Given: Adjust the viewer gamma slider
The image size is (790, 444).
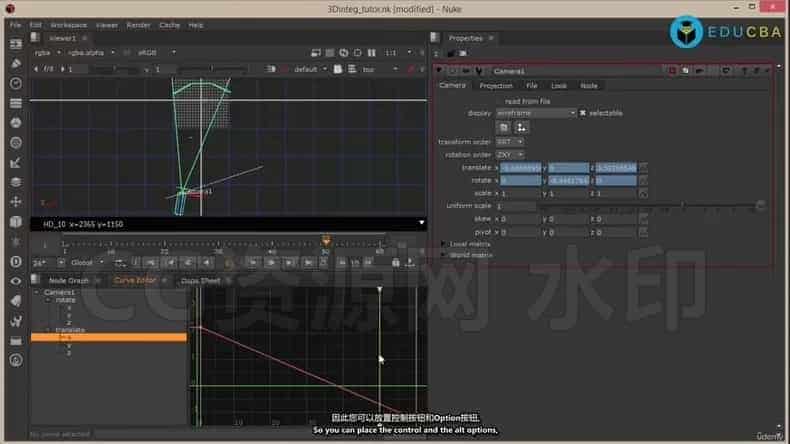Looking at the screenshot, I should click(x=211, y=69).
